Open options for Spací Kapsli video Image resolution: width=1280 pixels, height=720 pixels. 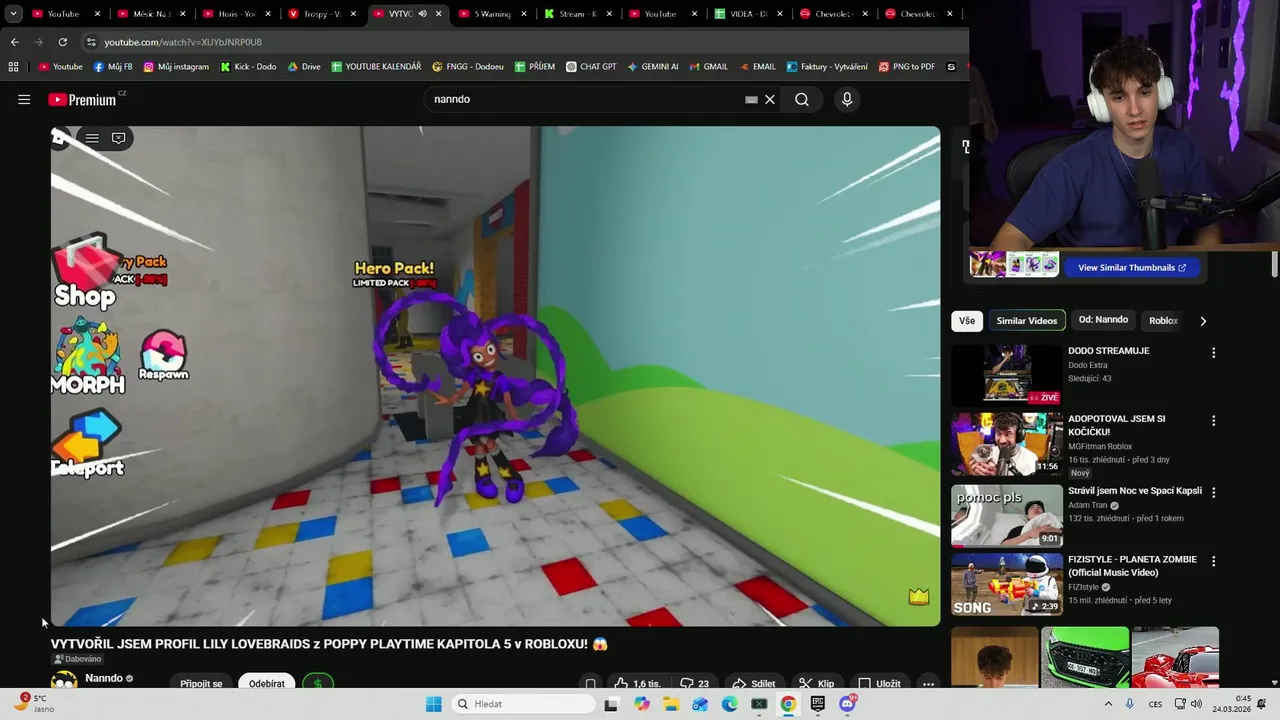click(1214, 492)
